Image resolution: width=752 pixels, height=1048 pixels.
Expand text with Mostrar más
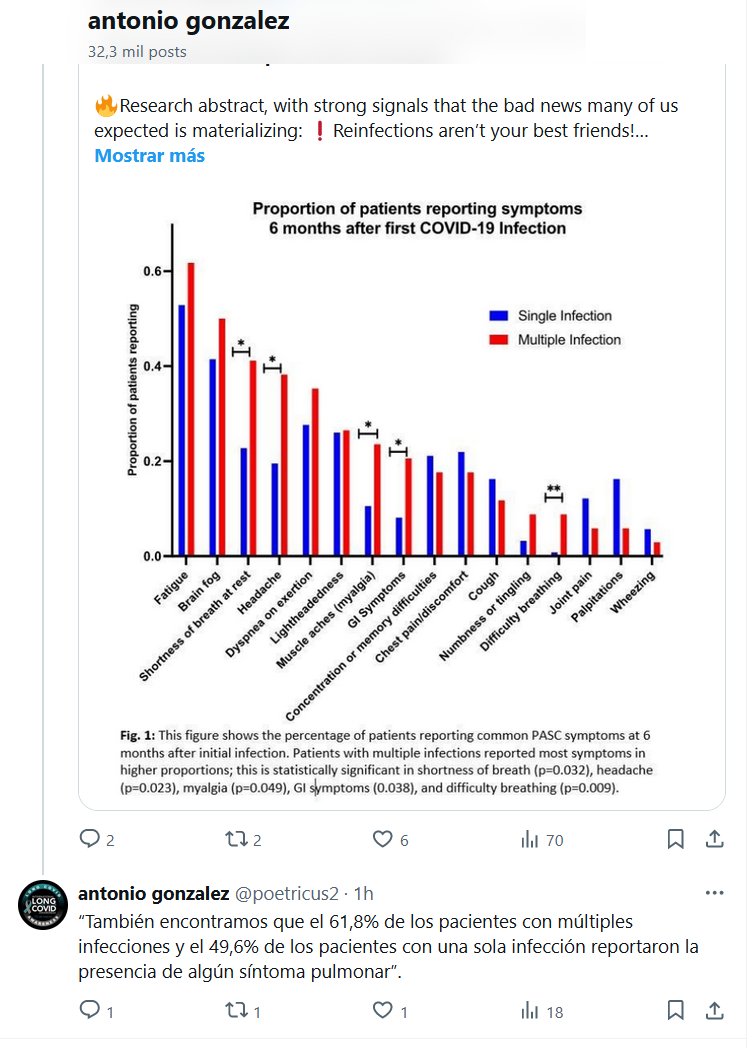point(149,156)
